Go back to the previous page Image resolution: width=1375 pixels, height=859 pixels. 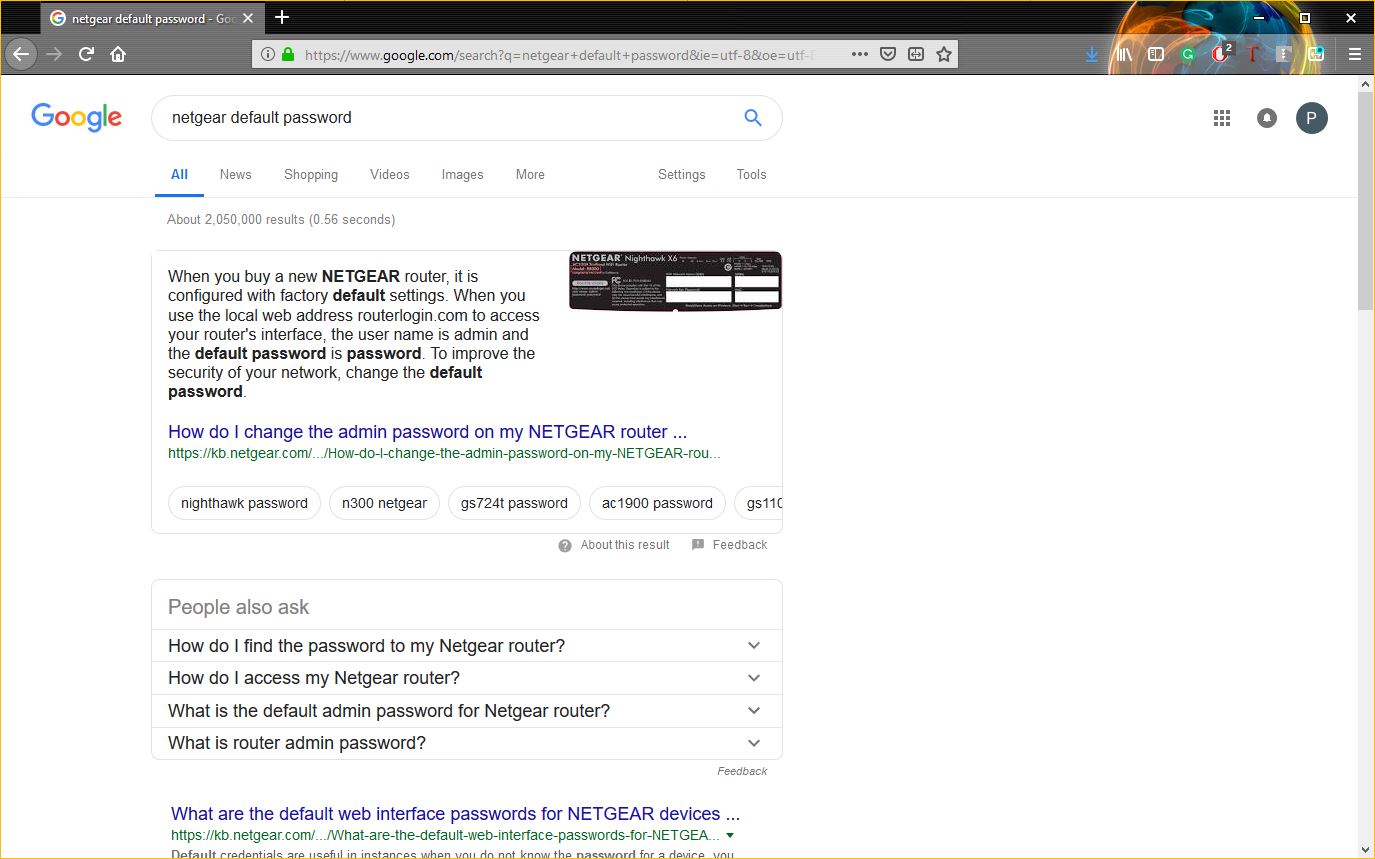(21, 54)
